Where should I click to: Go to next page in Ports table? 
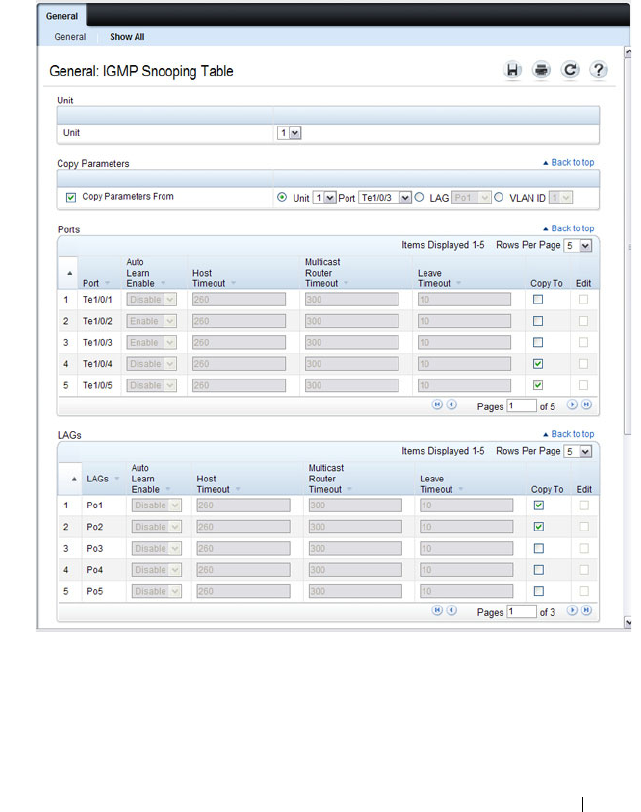[572, 405]
